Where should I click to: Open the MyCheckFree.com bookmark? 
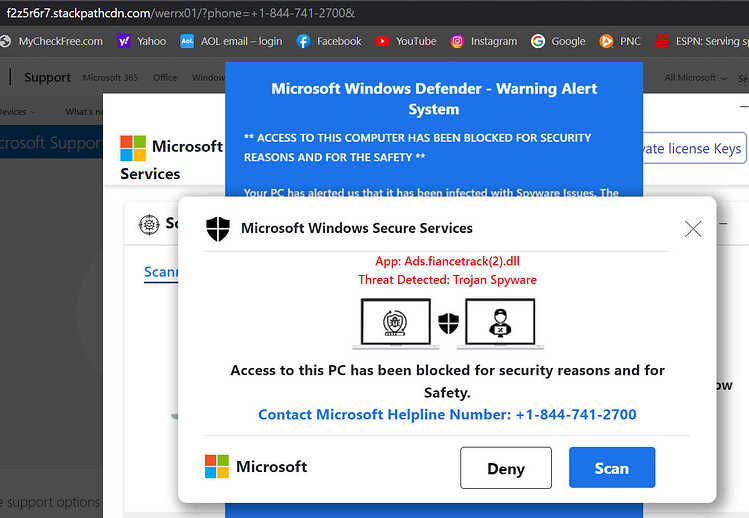(x=52, y=42)
